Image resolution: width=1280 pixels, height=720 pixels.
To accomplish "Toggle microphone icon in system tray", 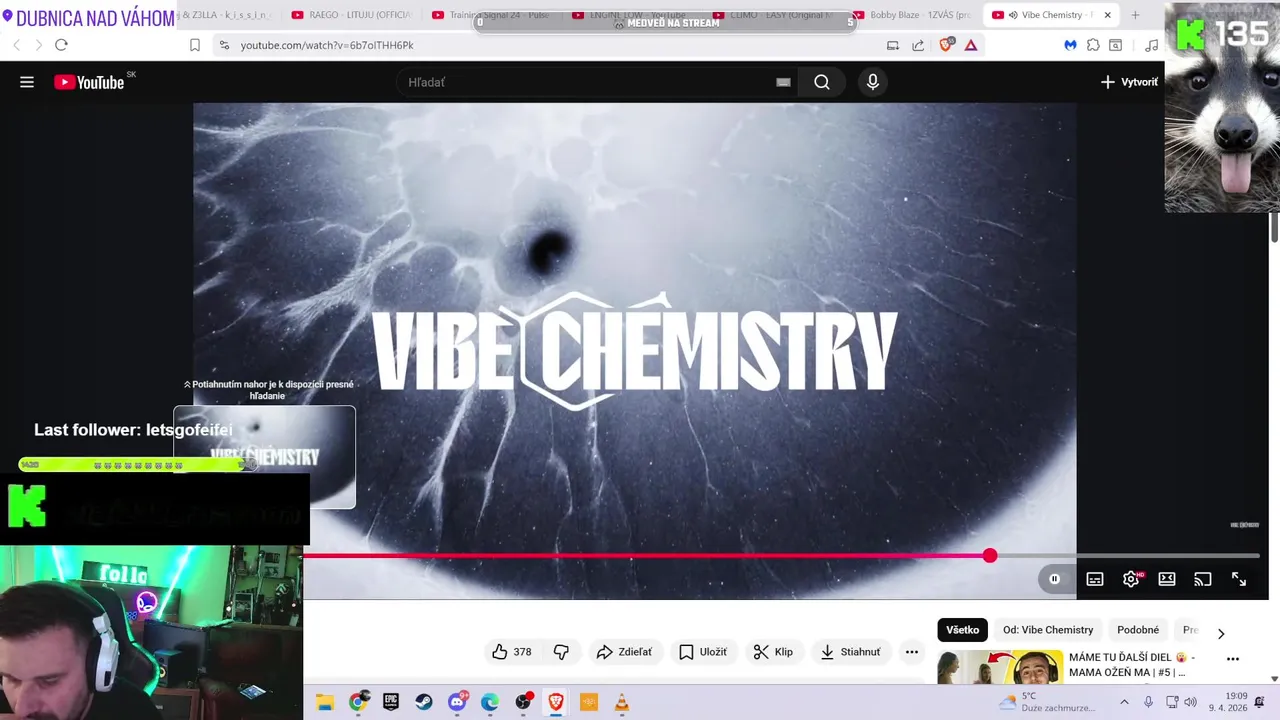I will tap(1148, 702).
